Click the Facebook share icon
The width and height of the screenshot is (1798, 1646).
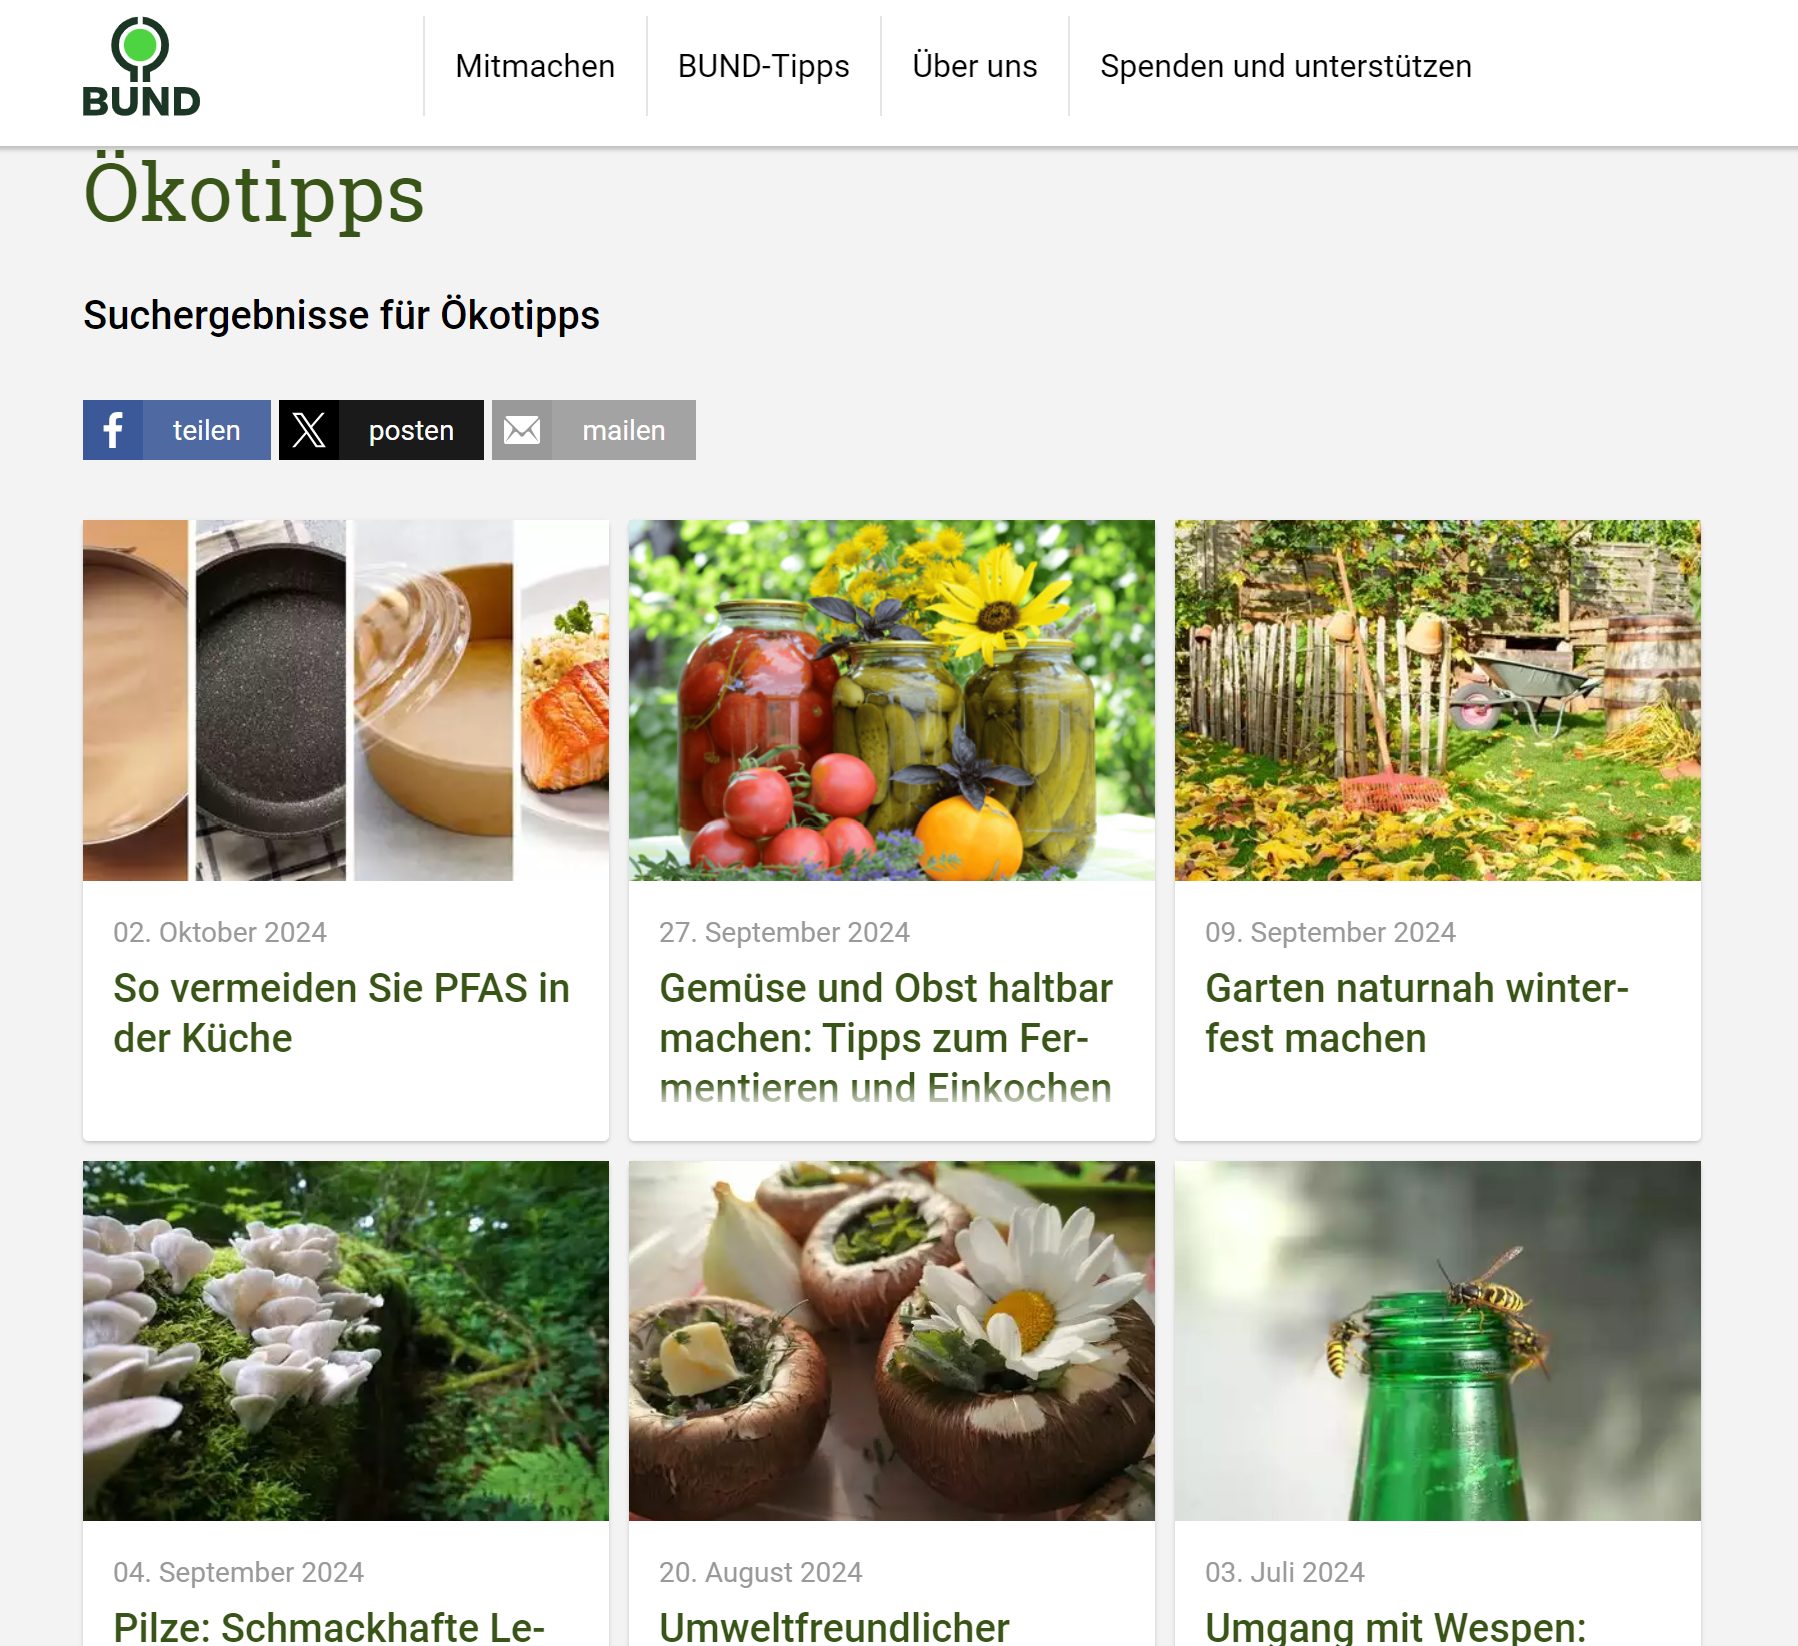[113, 430]
